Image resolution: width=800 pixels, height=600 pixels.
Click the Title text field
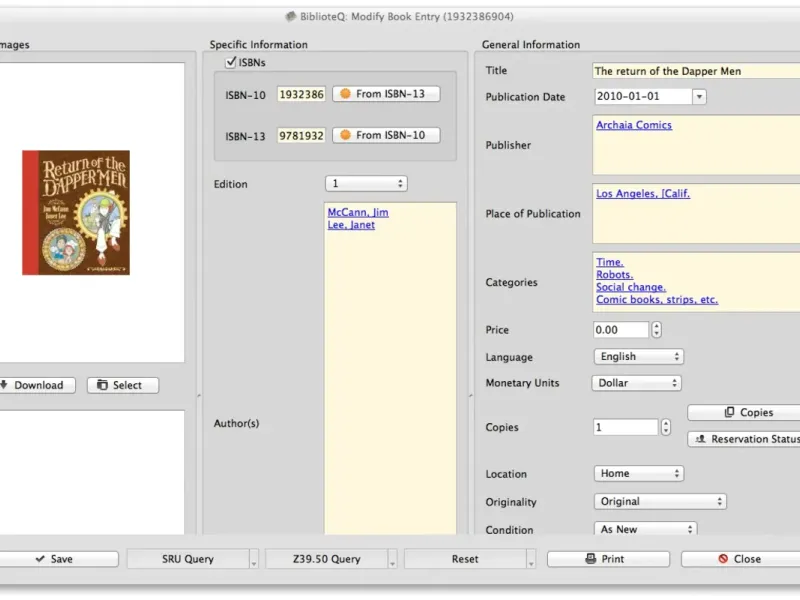694,71
